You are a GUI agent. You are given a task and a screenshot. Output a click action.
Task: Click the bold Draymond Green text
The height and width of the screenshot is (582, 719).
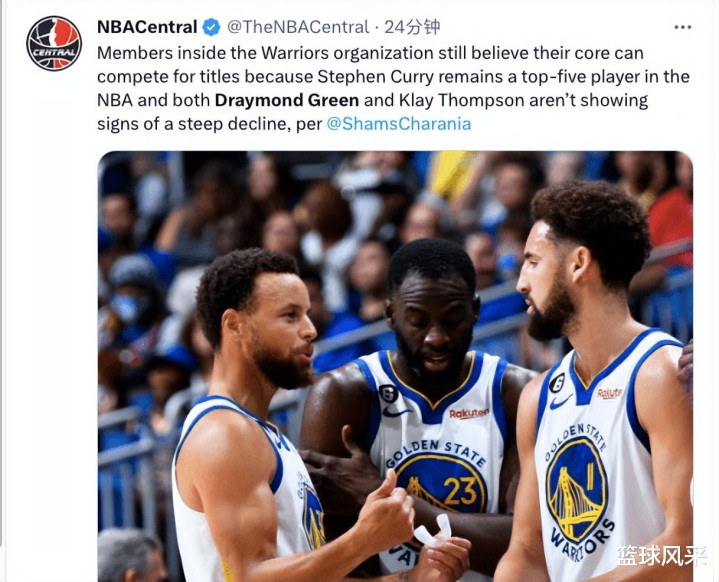[x=287, y=100]
